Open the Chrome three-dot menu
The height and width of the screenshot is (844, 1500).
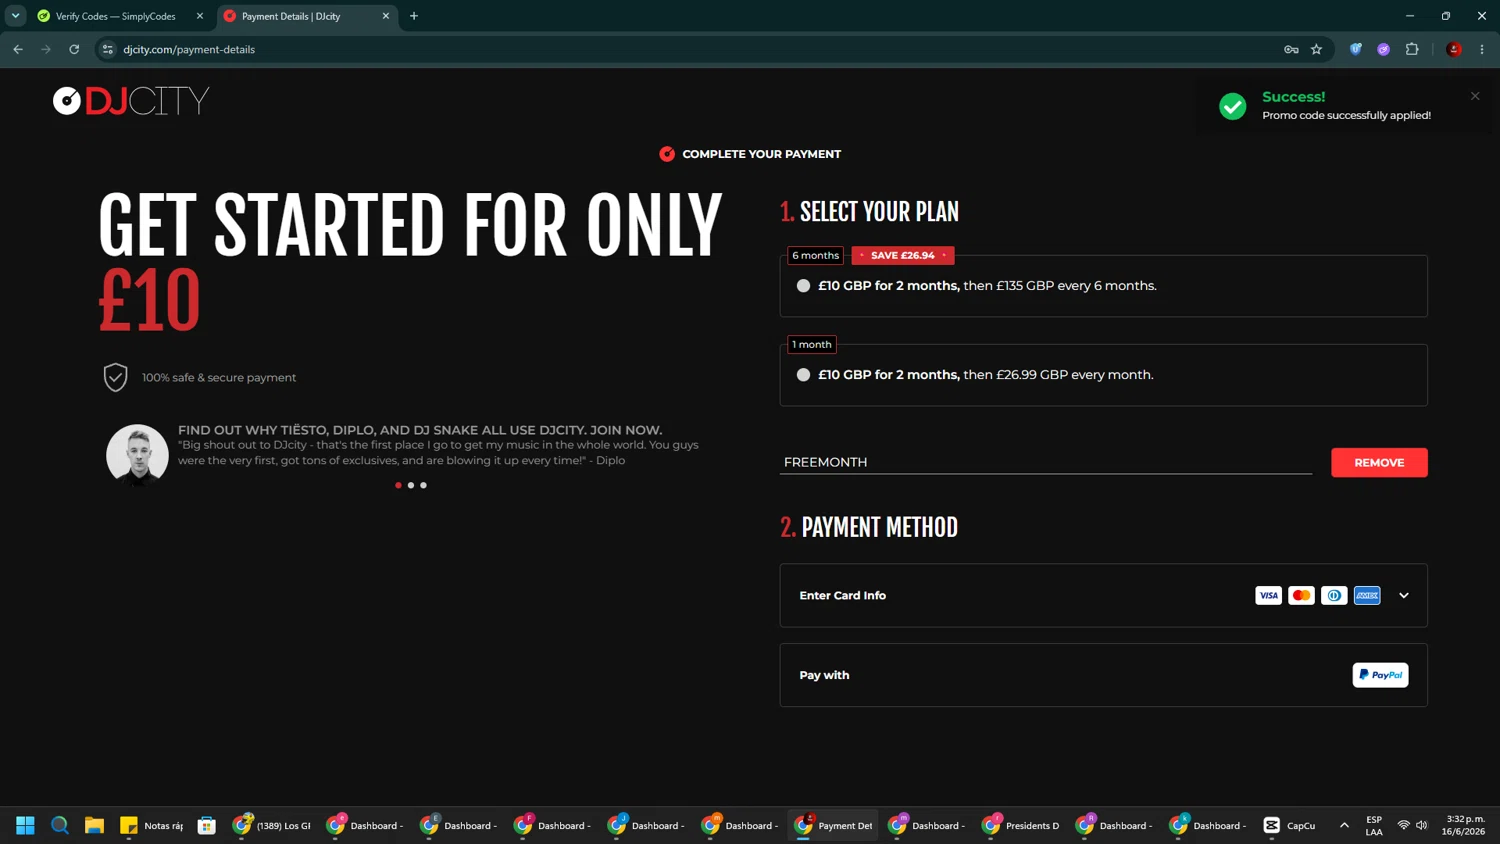(1482, 49)
